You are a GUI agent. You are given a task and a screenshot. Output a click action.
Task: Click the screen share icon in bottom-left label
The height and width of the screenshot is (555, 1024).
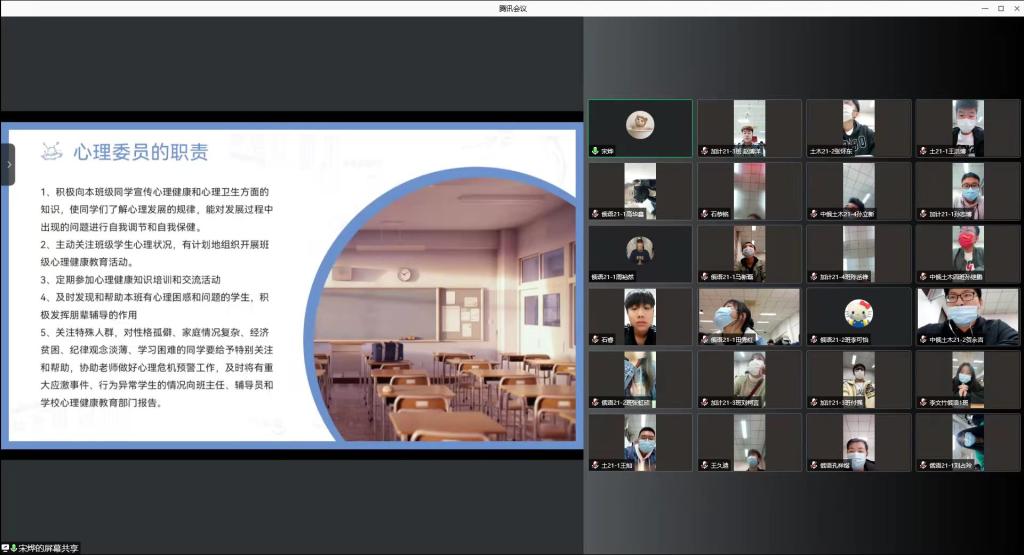click(x=5, y=548)
